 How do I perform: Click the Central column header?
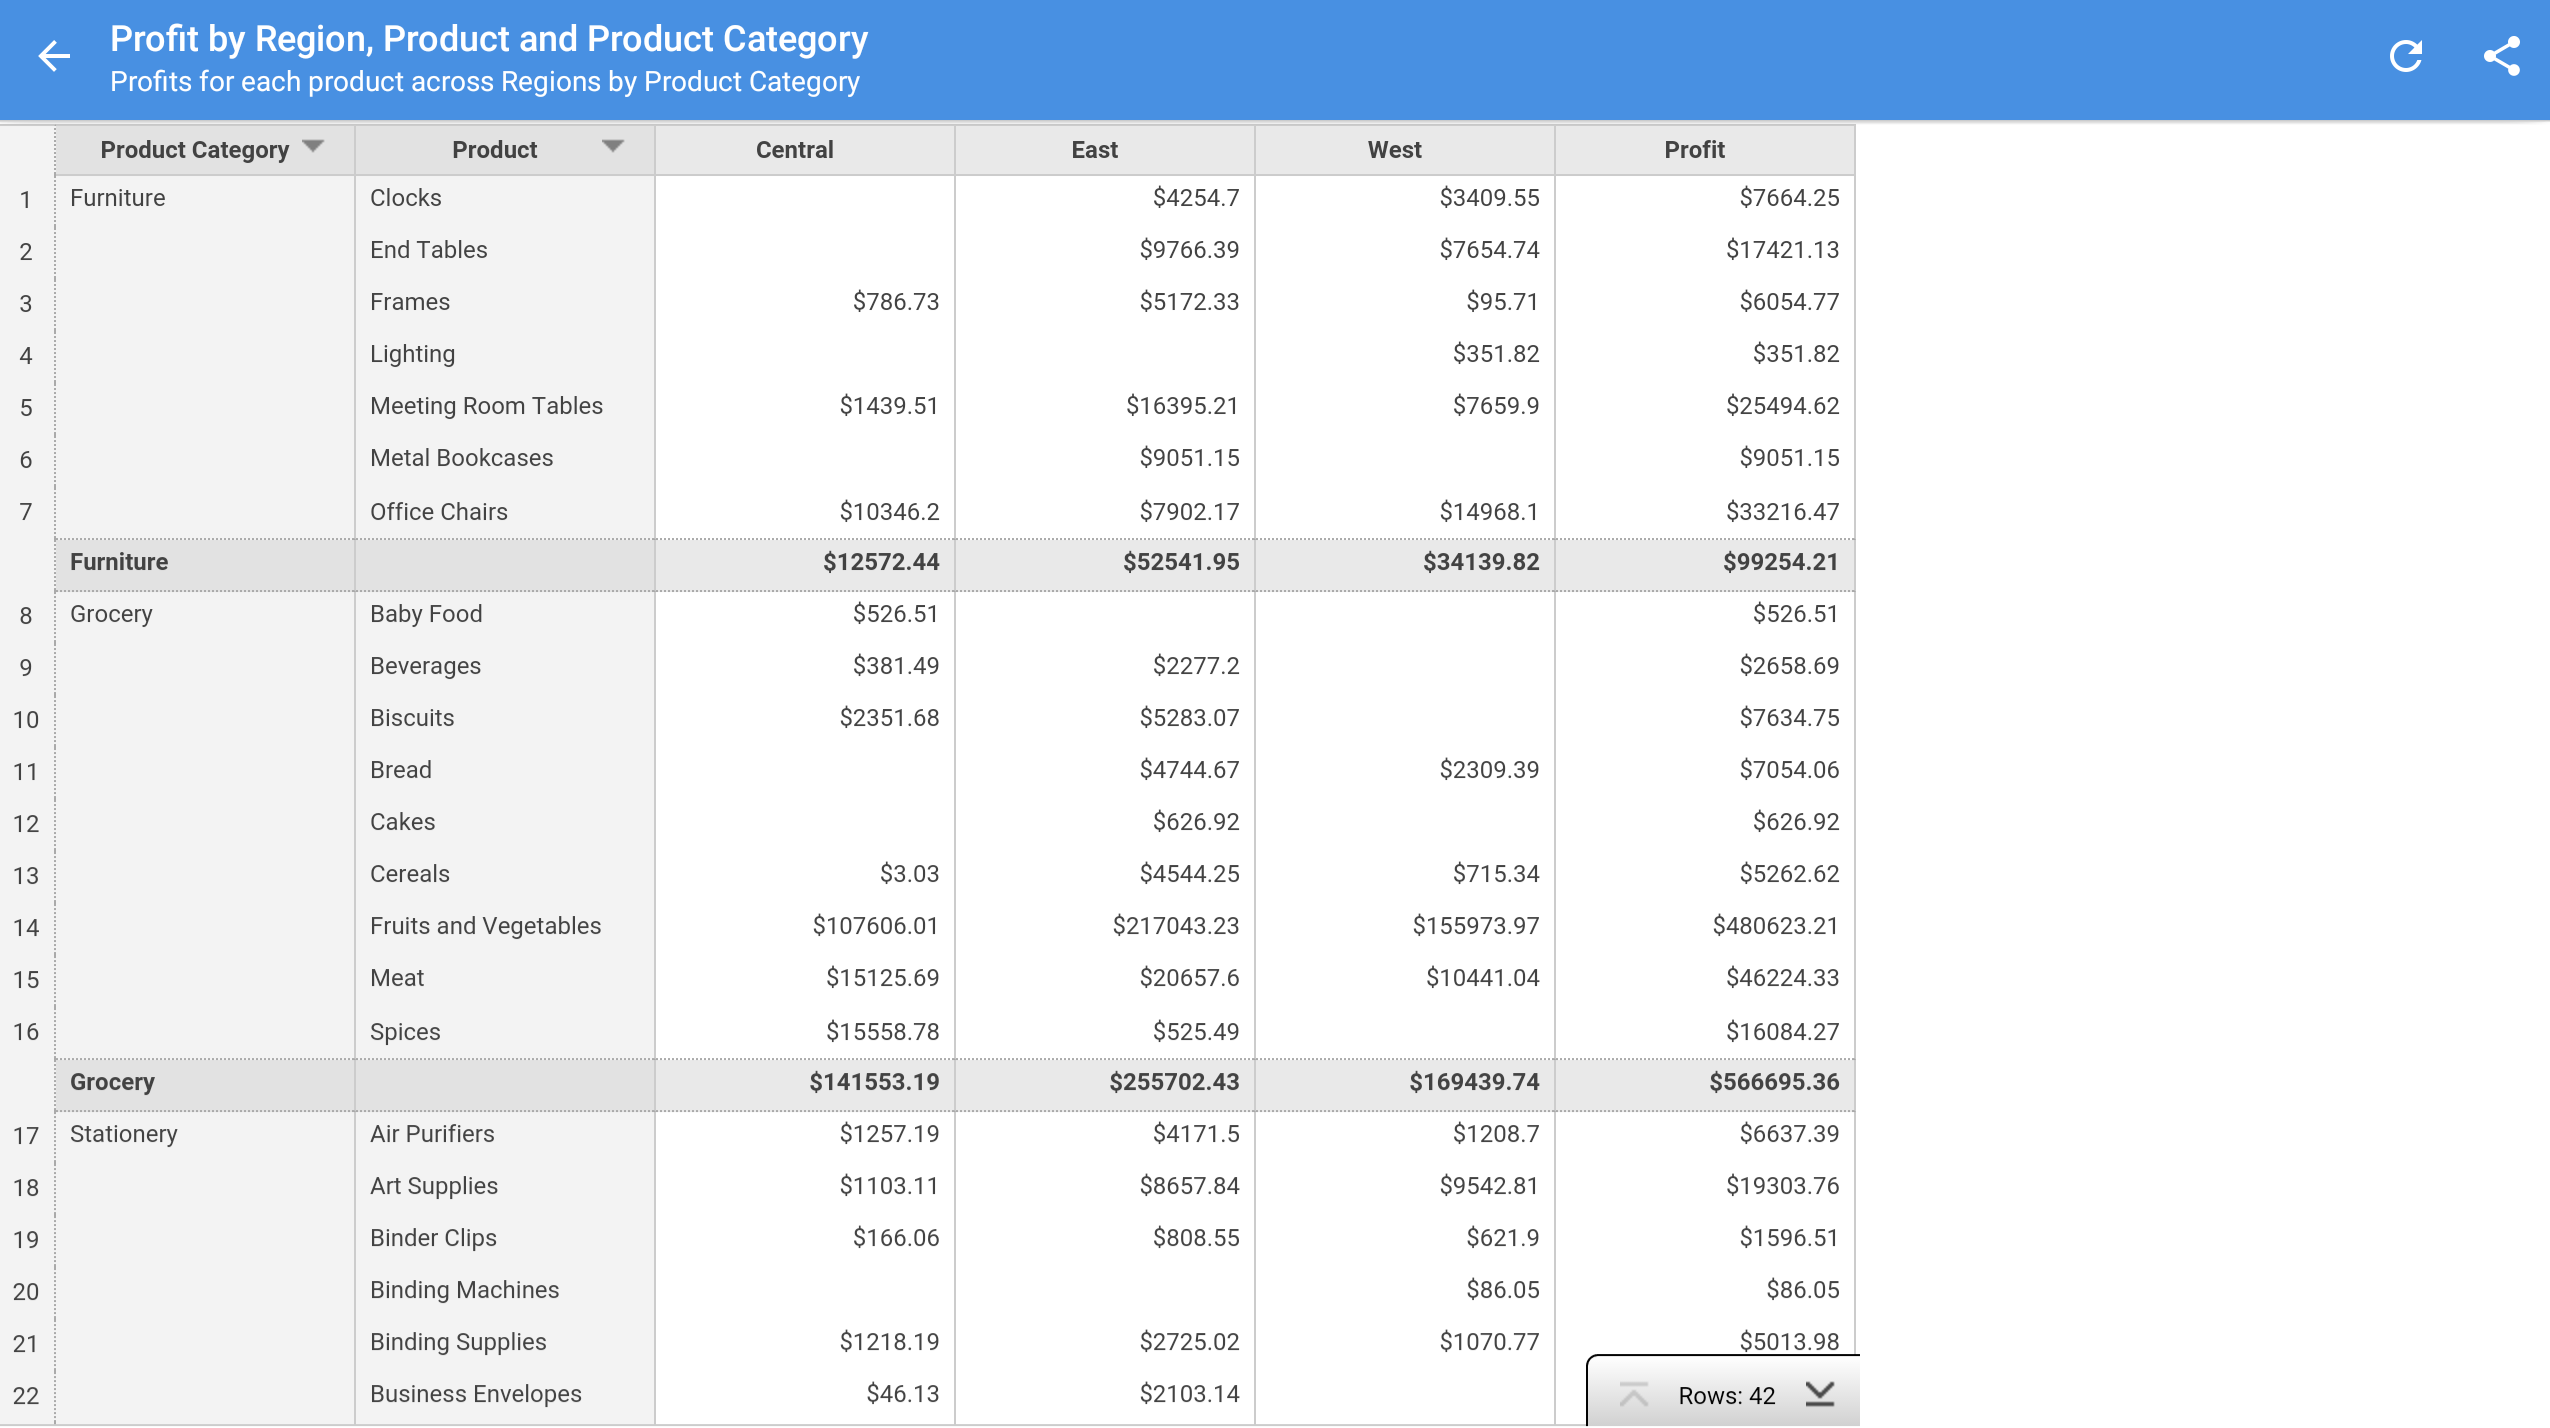(794, 150)
